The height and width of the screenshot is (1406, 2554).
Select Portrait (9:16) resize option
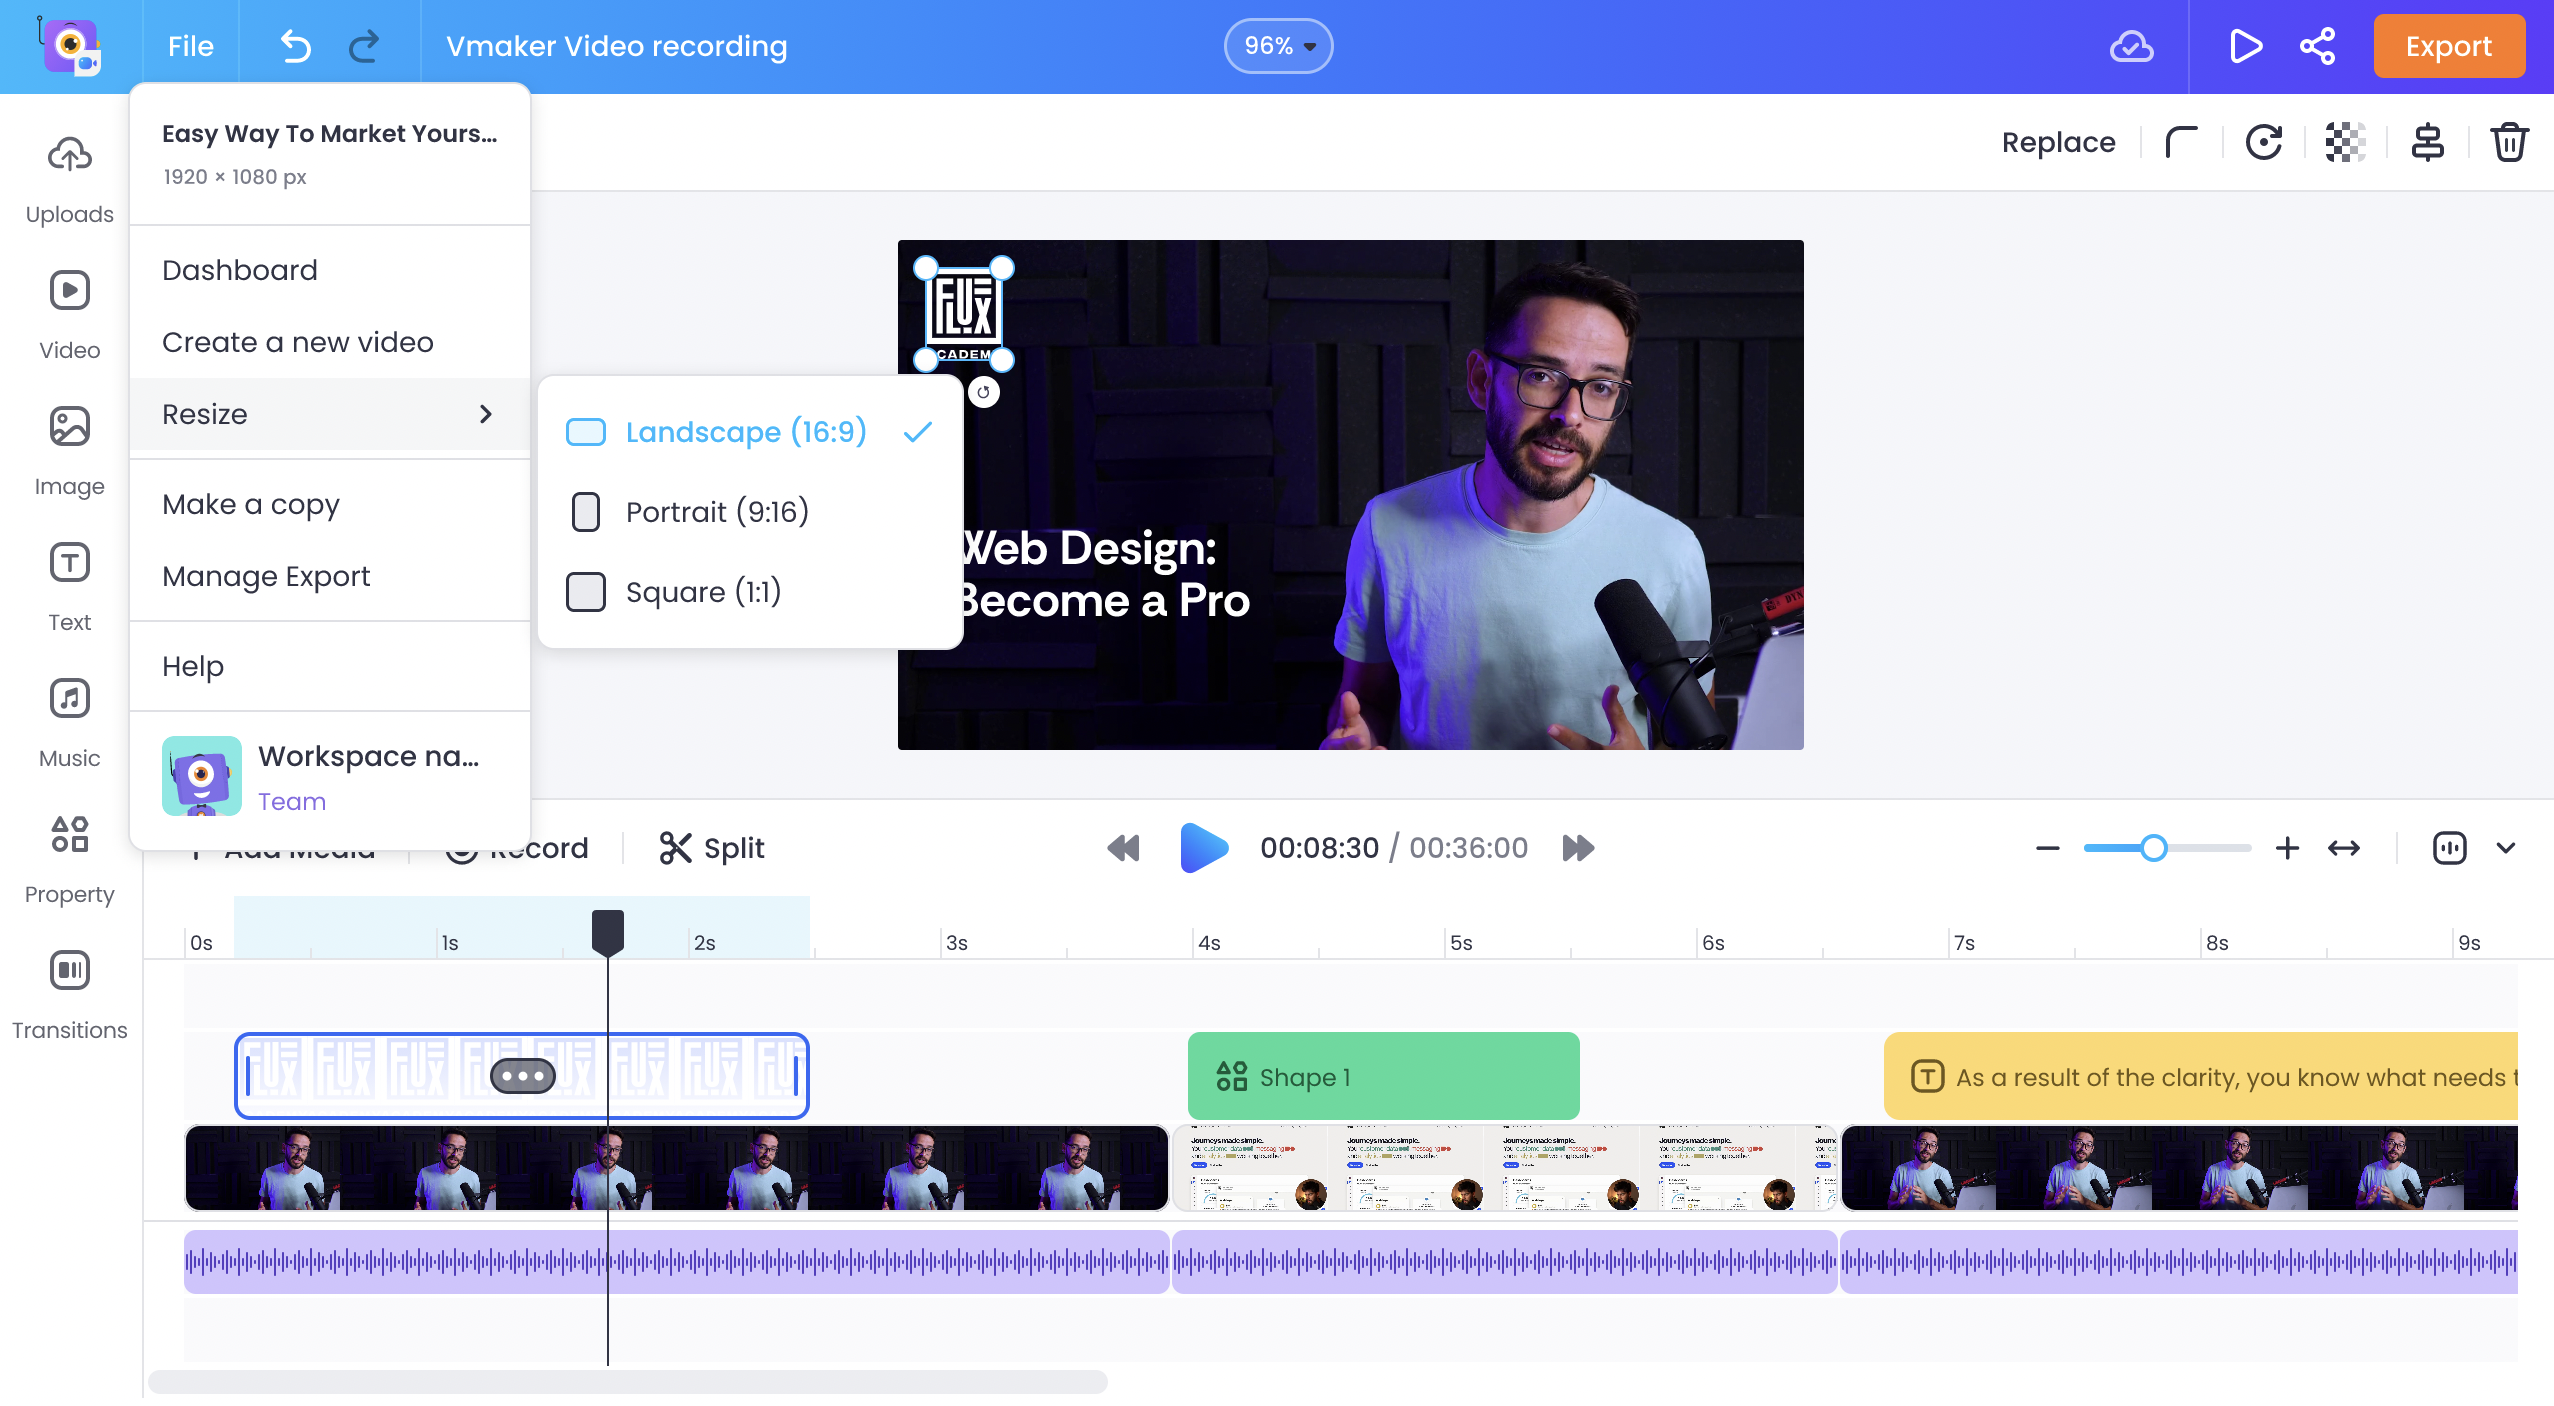tap(715, 511)
